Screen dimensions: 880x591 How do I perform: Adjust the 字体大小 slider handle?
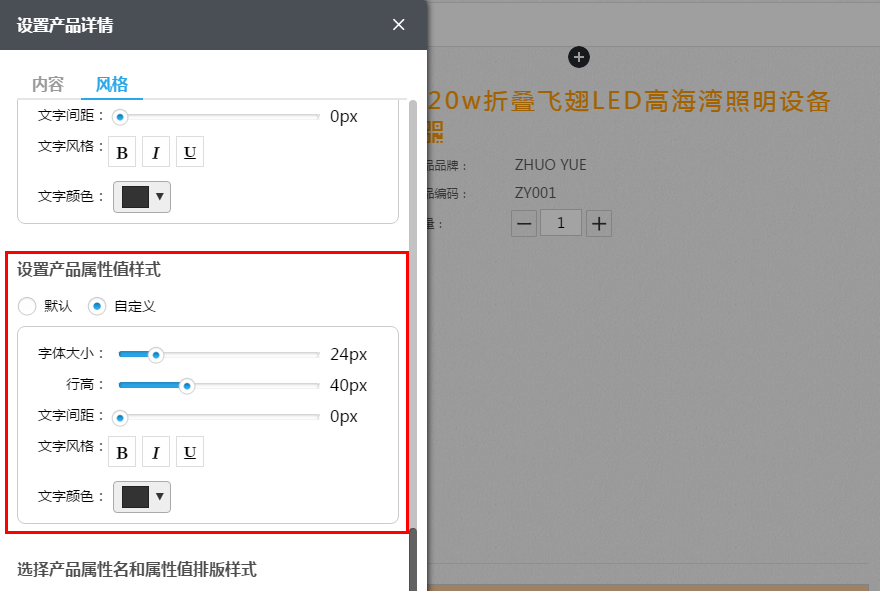[x=156, y=354]
